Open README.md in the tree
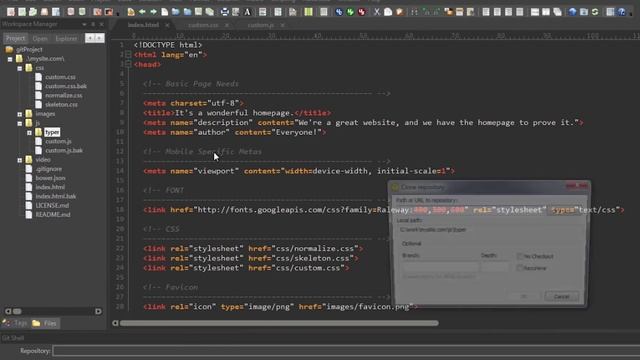Image resolution: width=640 pixels, height=360 pixels. pos(53,214)
